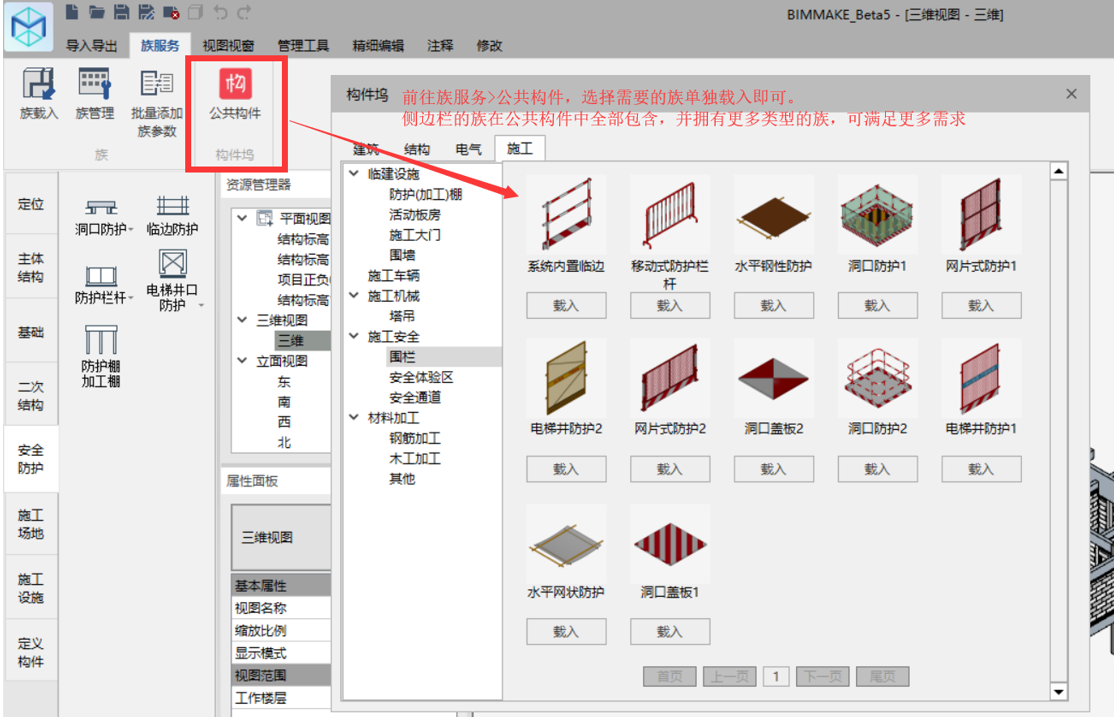This screenshot has height=717, width=1114.
Task: Click 载入 under 网片式防护2
Action: (670, 469)
